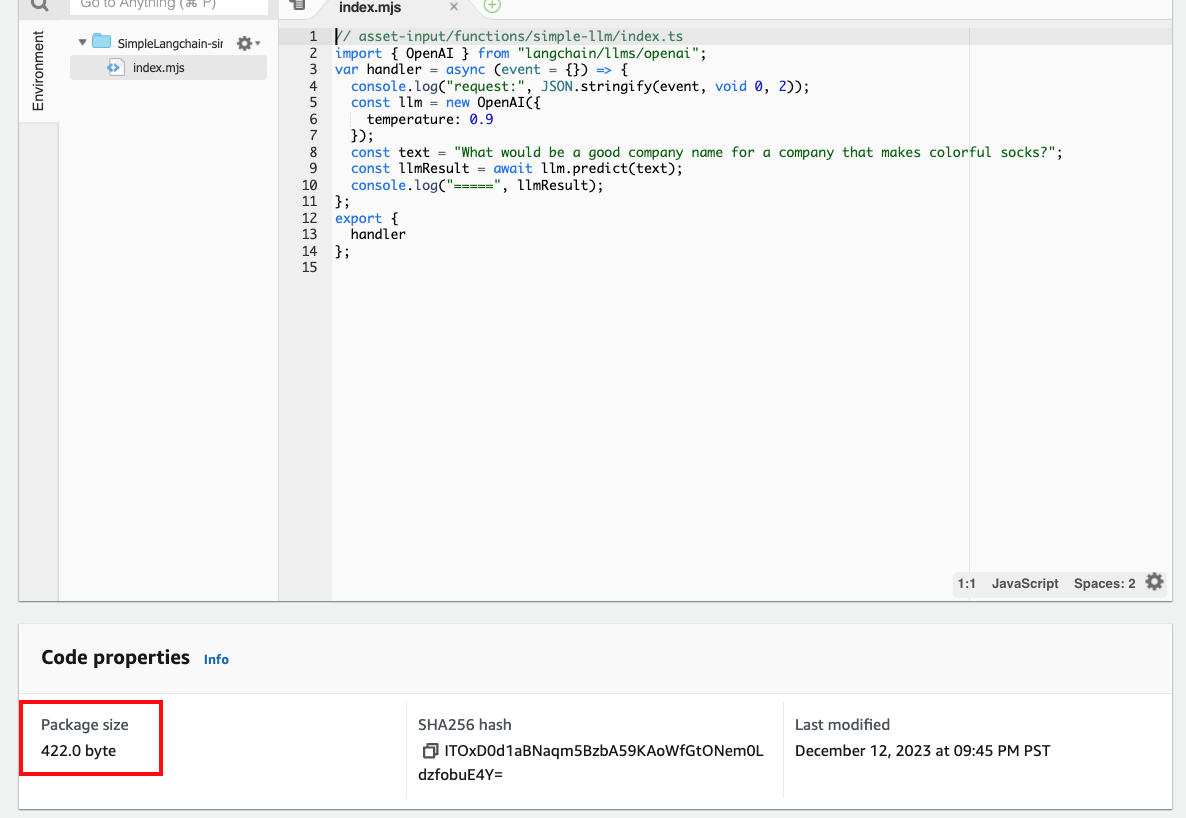This screenshot has height=818, width=1186.
Task: Click the index.mjs file type icon
Action: click(x=115, y=67)
